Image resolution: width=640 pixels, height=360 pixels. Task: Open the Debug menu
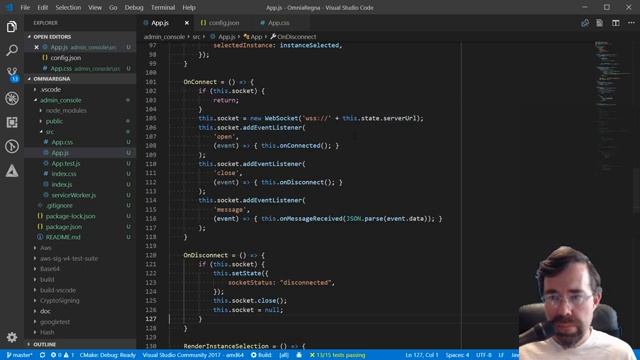point(134,7)
